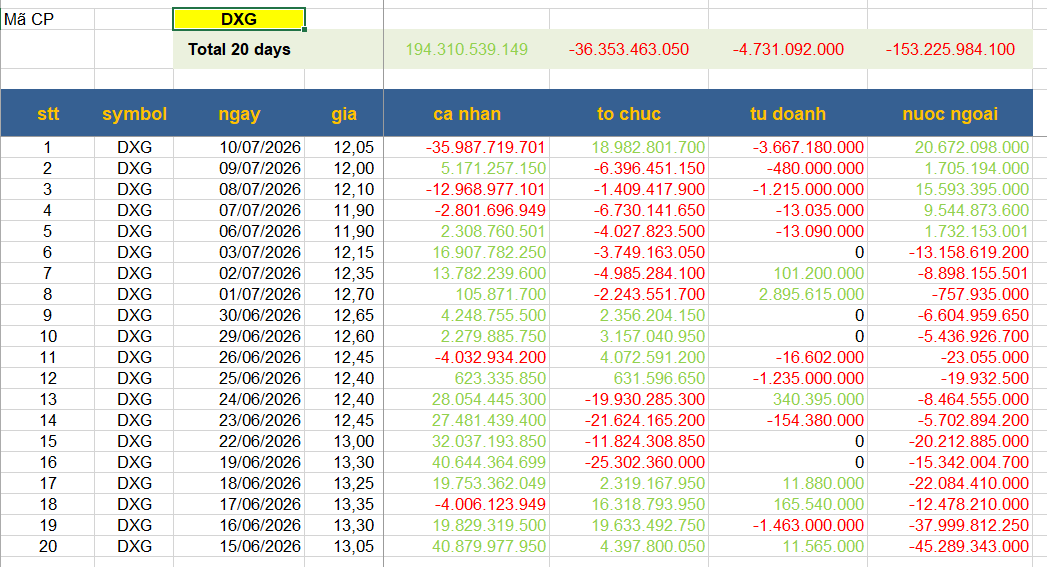1047x567 pixels.
Task: Click the ca nhan column header
Action: (x=467, y=114)
